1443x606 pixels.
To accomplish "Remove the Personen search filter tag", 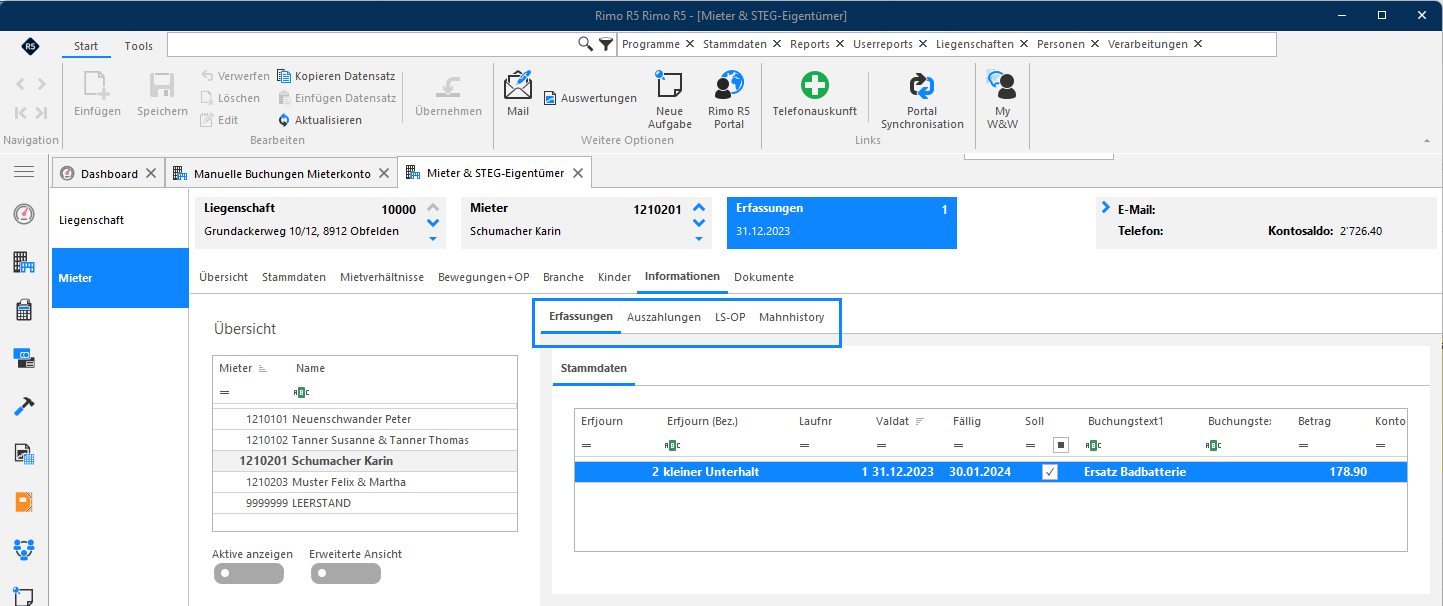I will coord(1095,44).
